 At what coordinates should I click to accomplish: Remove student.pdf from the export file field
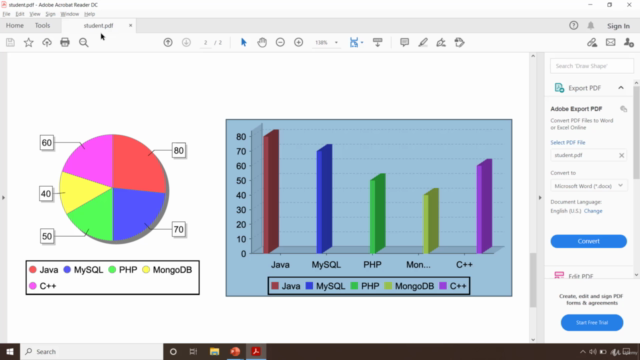(622, 155)
